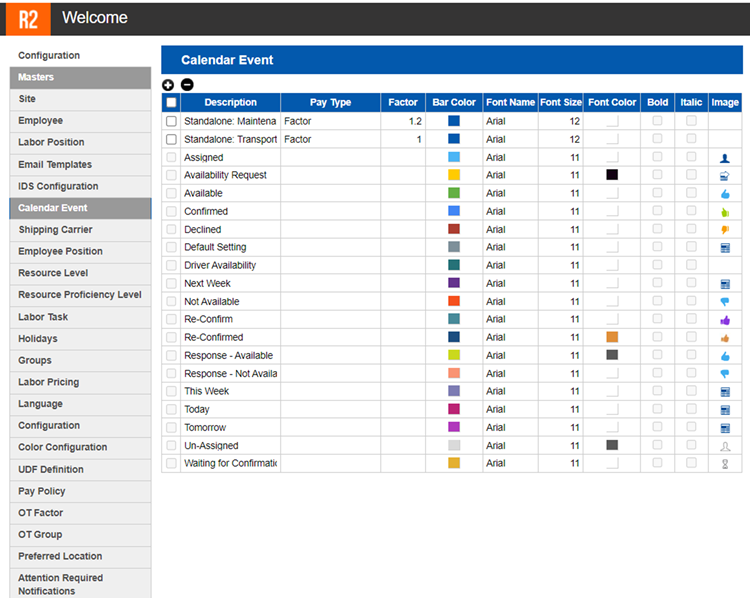
Task: Click the grey person icon in Un-Assigned row
Action: pyautogui.click(x=725, y=446)
